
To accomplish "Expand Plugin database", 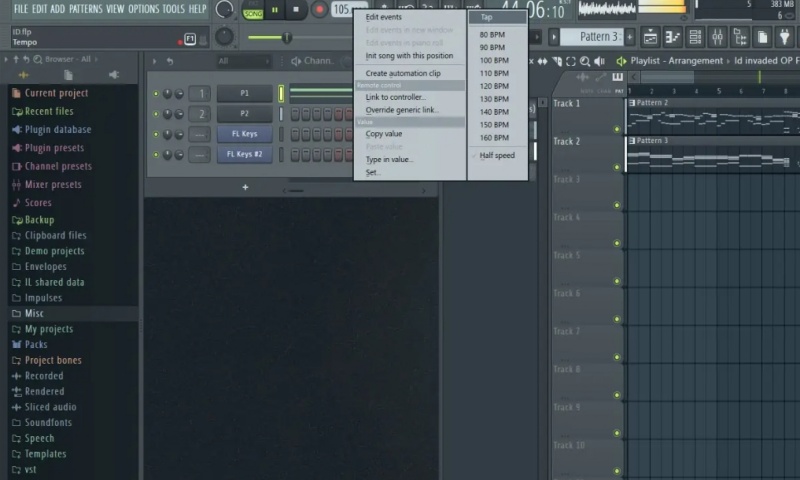I will 58,130.
